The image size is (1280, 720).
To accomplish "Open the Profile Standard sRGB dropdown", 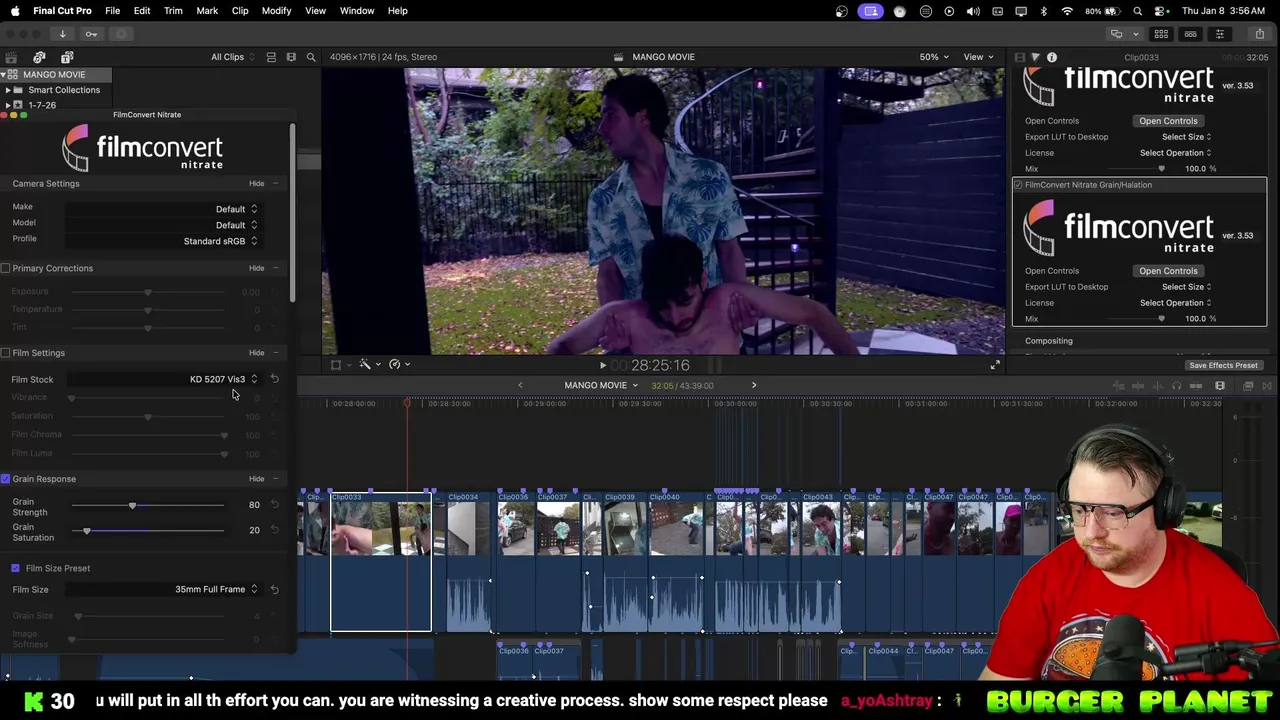I will tap(161, 241).
